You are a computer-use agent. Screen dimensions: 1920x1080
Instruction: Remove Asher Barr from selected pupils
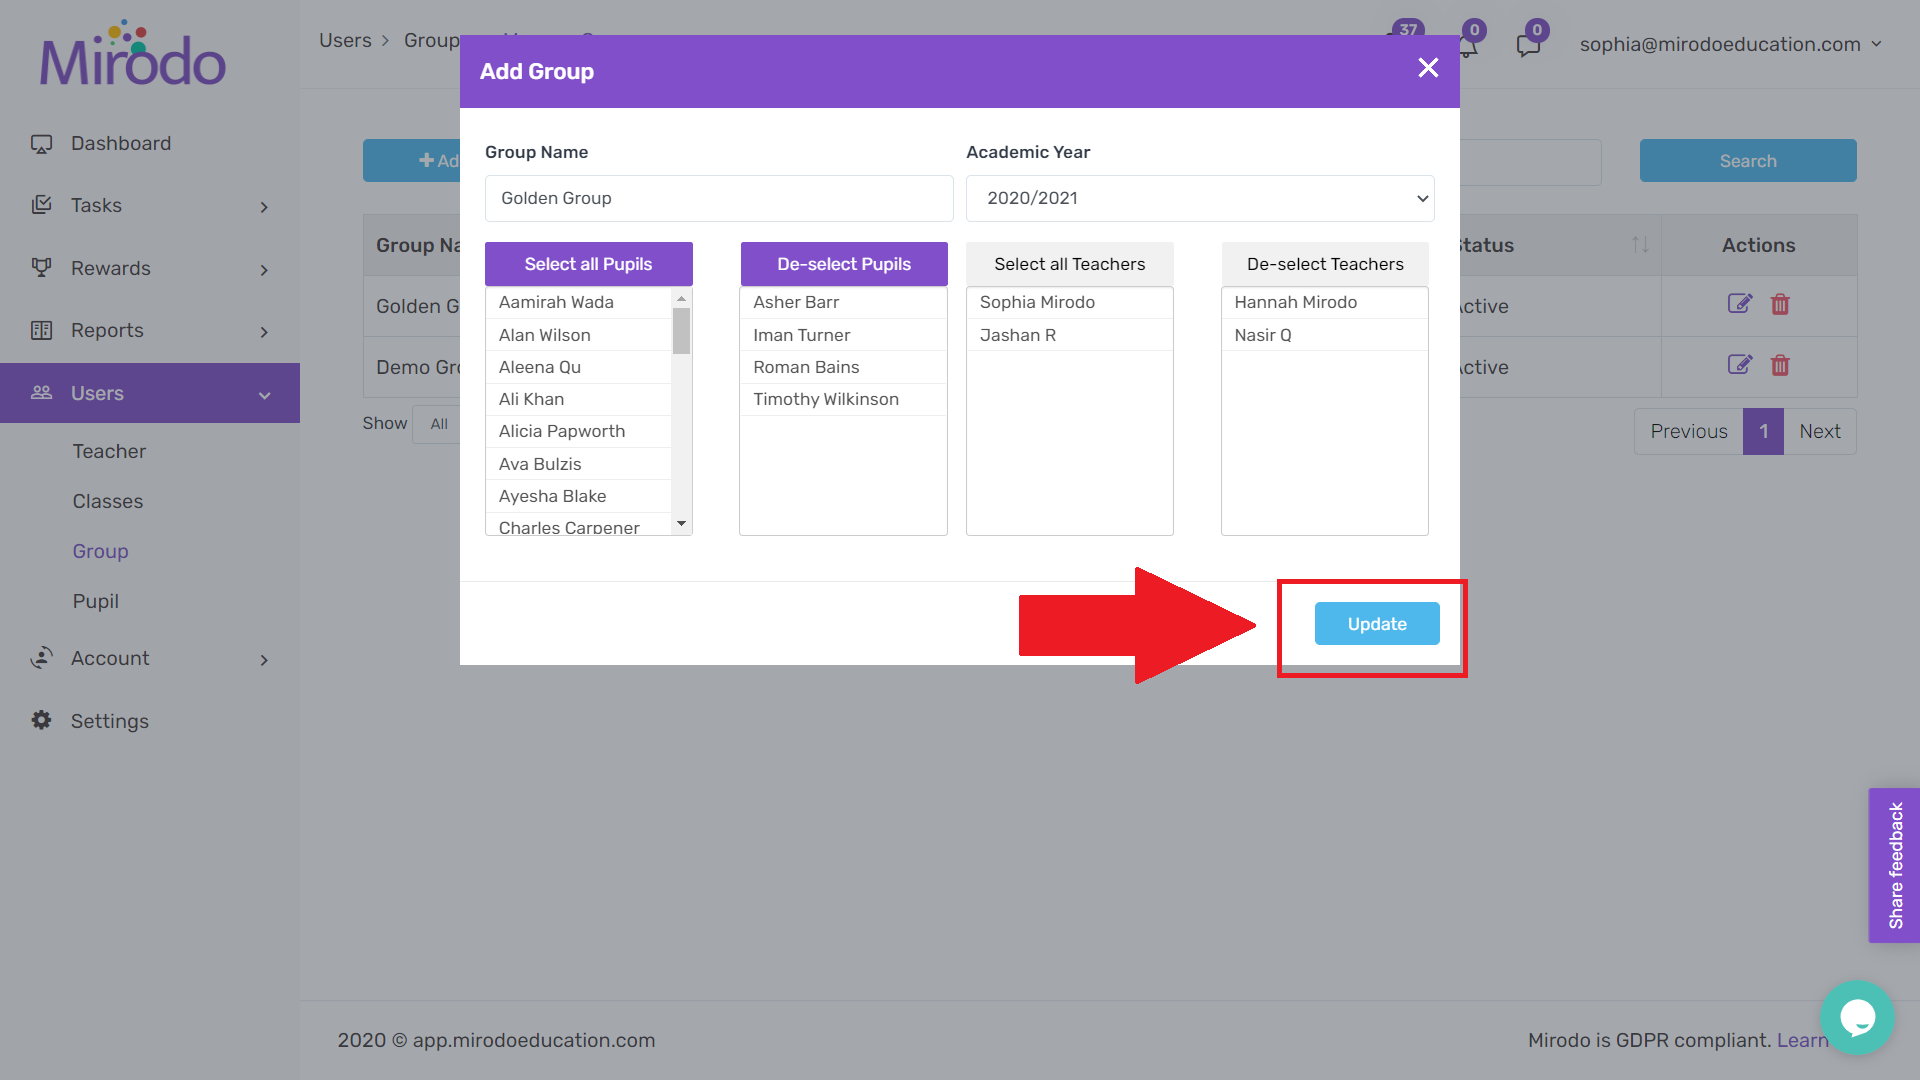point(843,302)
